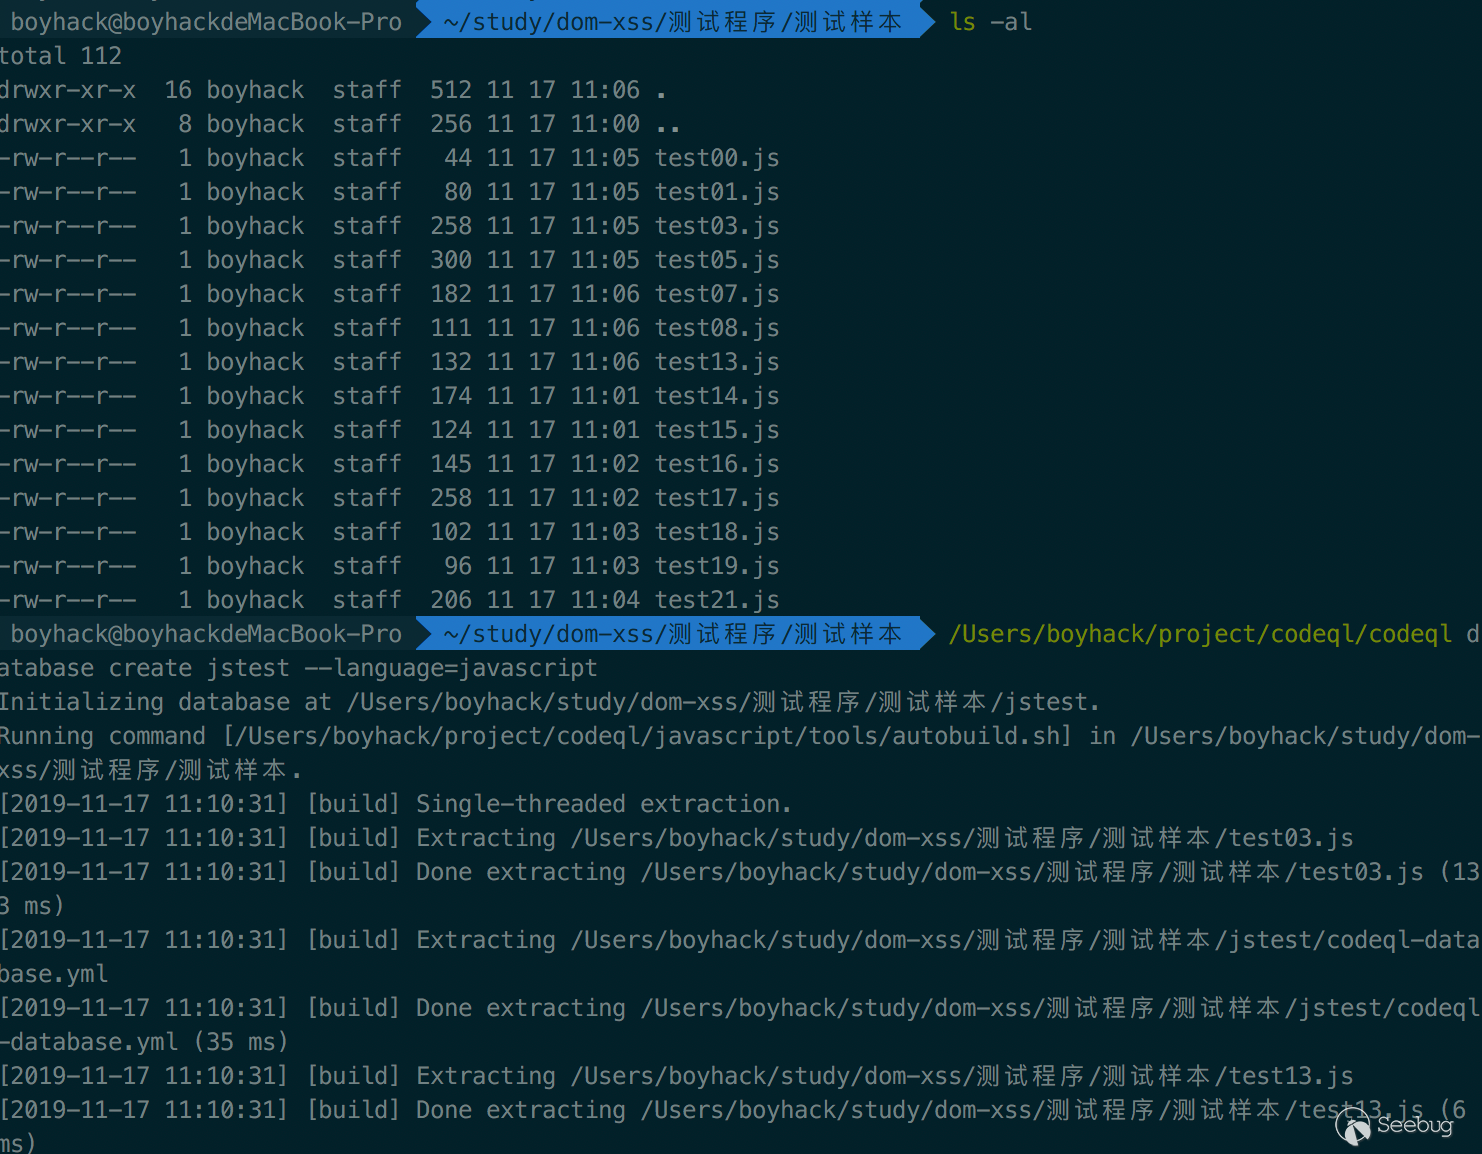Click file size 44 of test00.js
This screenshot has height=1154, width=1482.
[x=458, y=158]
